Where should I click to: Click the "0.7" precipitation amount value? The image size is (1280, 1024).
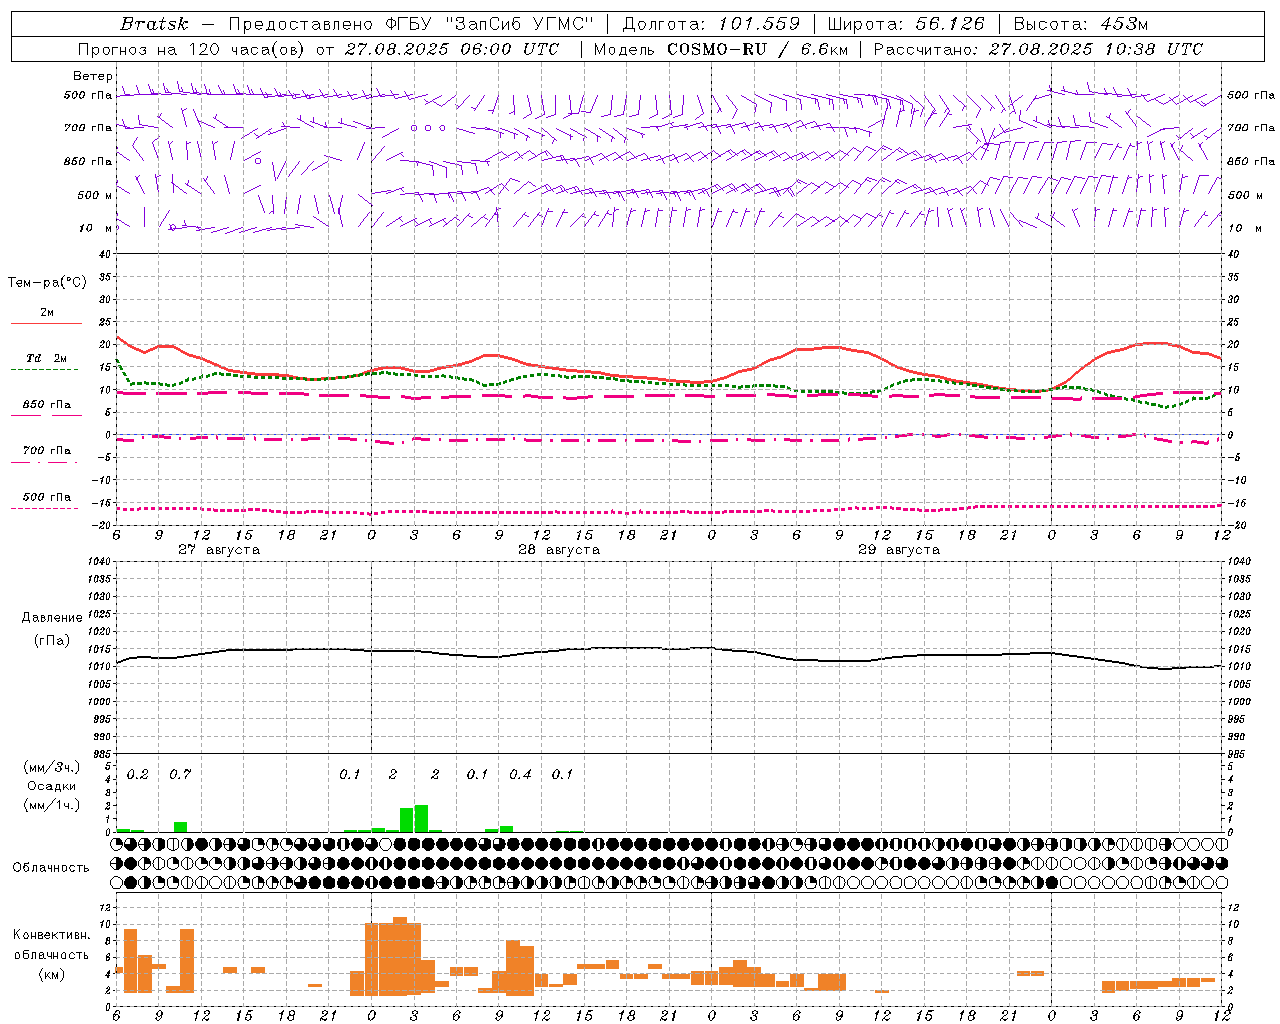pos(180,774)
